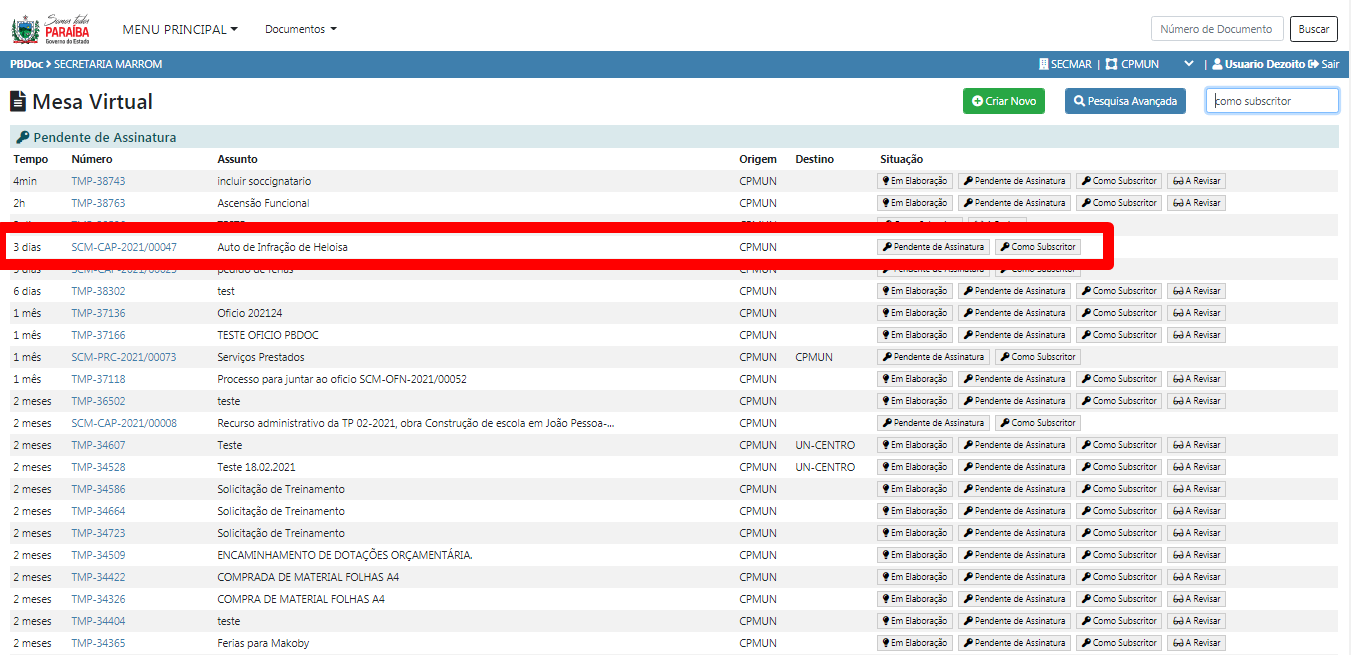Viewport: 1351px width, 655px height.
Task: Click the document icon beside Mesa Virtual
Action: point(19,102)
